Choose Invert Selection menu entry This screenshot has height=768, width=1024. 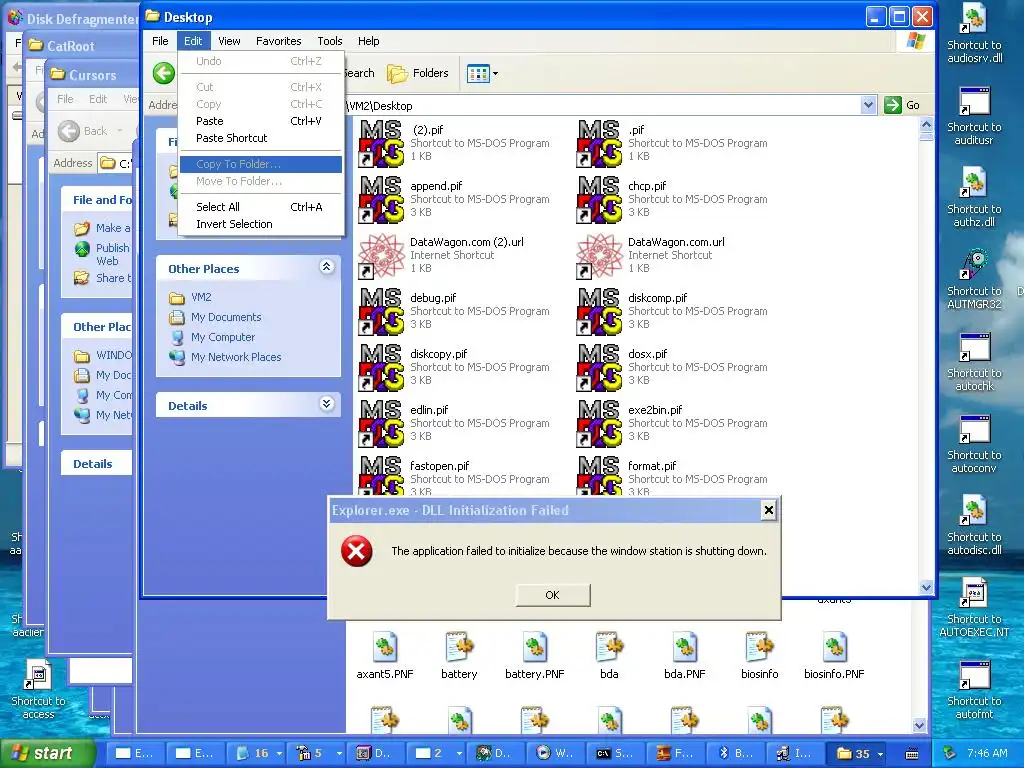tap(261, 224)
